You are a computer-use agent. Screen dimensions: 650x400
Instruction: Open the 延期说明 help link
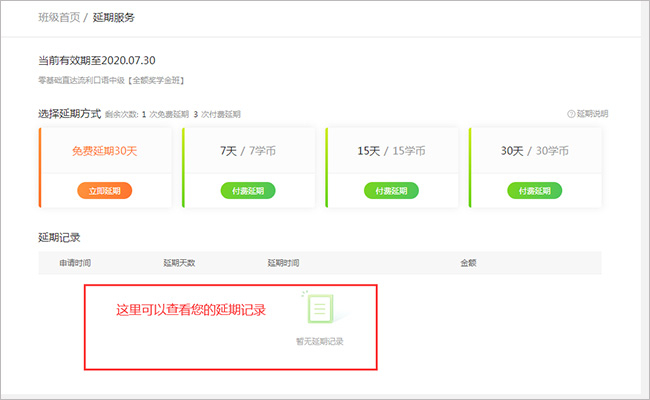(592, 114)
